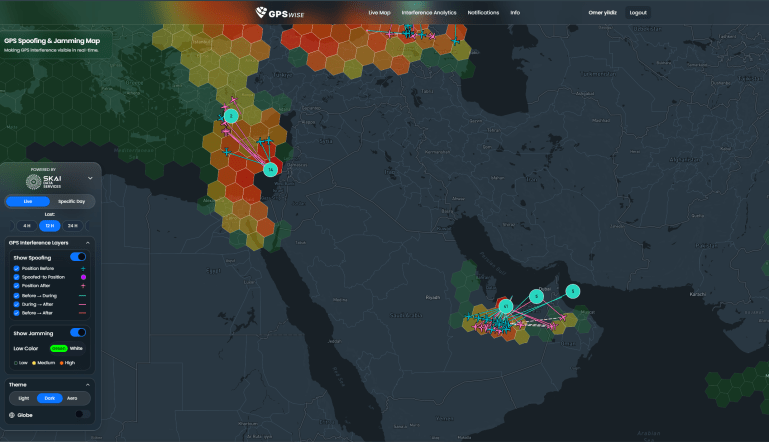Click the Omer yildiz username
The height and width of the screenshot is (442, 769).
tap(602, 13)
